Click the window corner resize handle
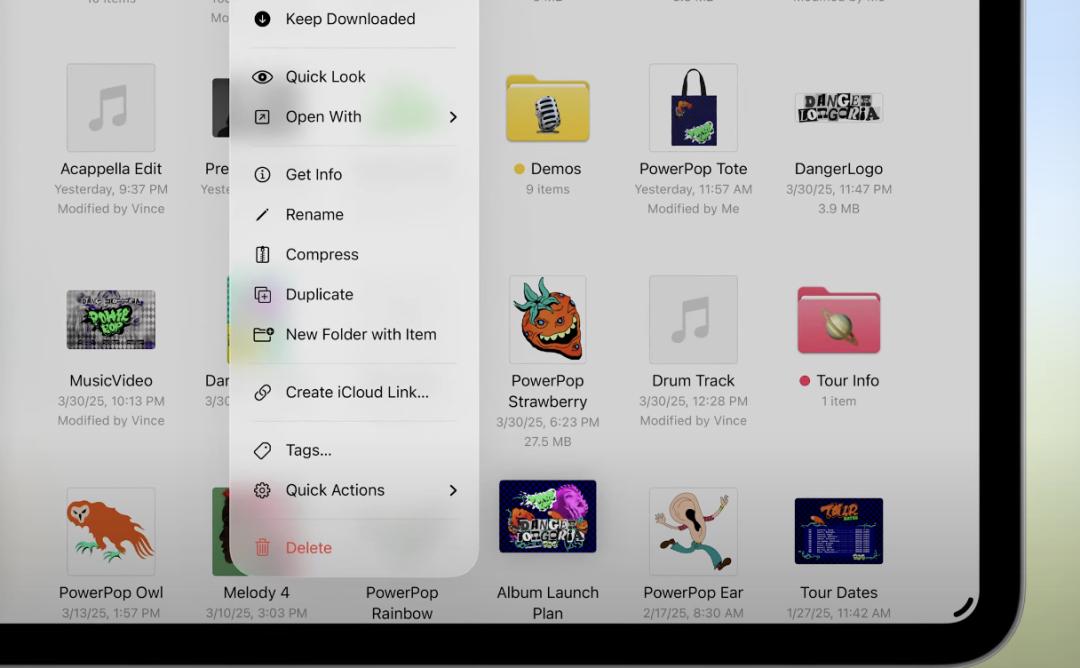Viewport: 1080px width, 668px height. pyautogui.click(x=964, y=606)
